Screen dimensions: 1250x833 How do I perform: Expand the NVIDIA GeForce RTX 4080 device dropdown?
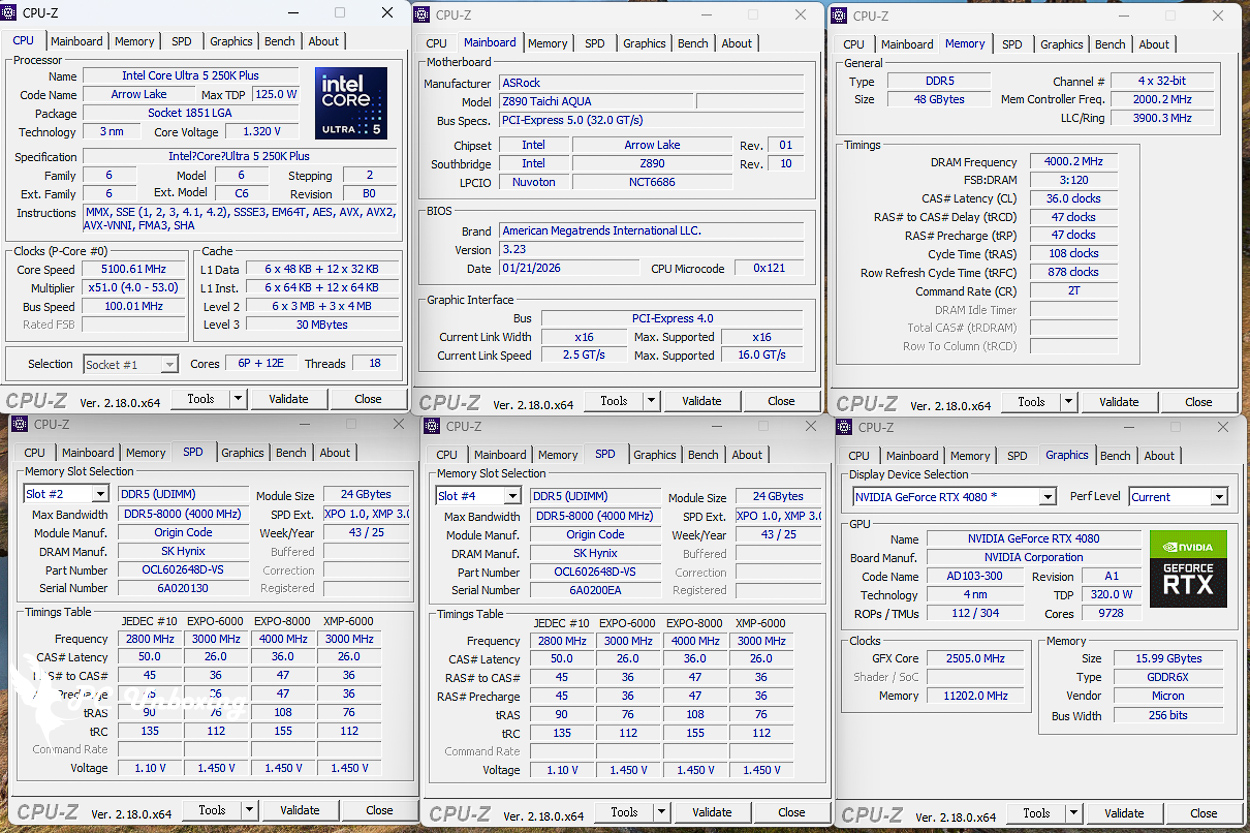(1047, 497)
